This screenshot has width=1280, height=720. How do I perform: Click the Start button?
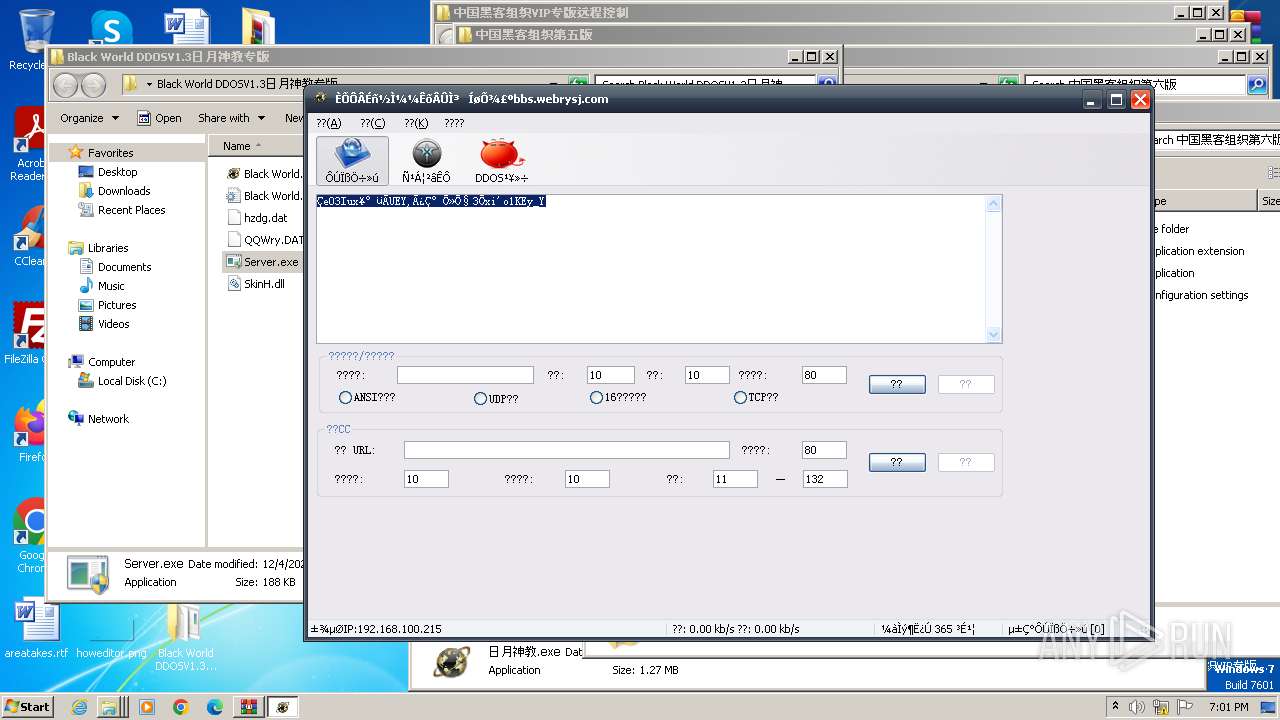click(x=27, y=706)
